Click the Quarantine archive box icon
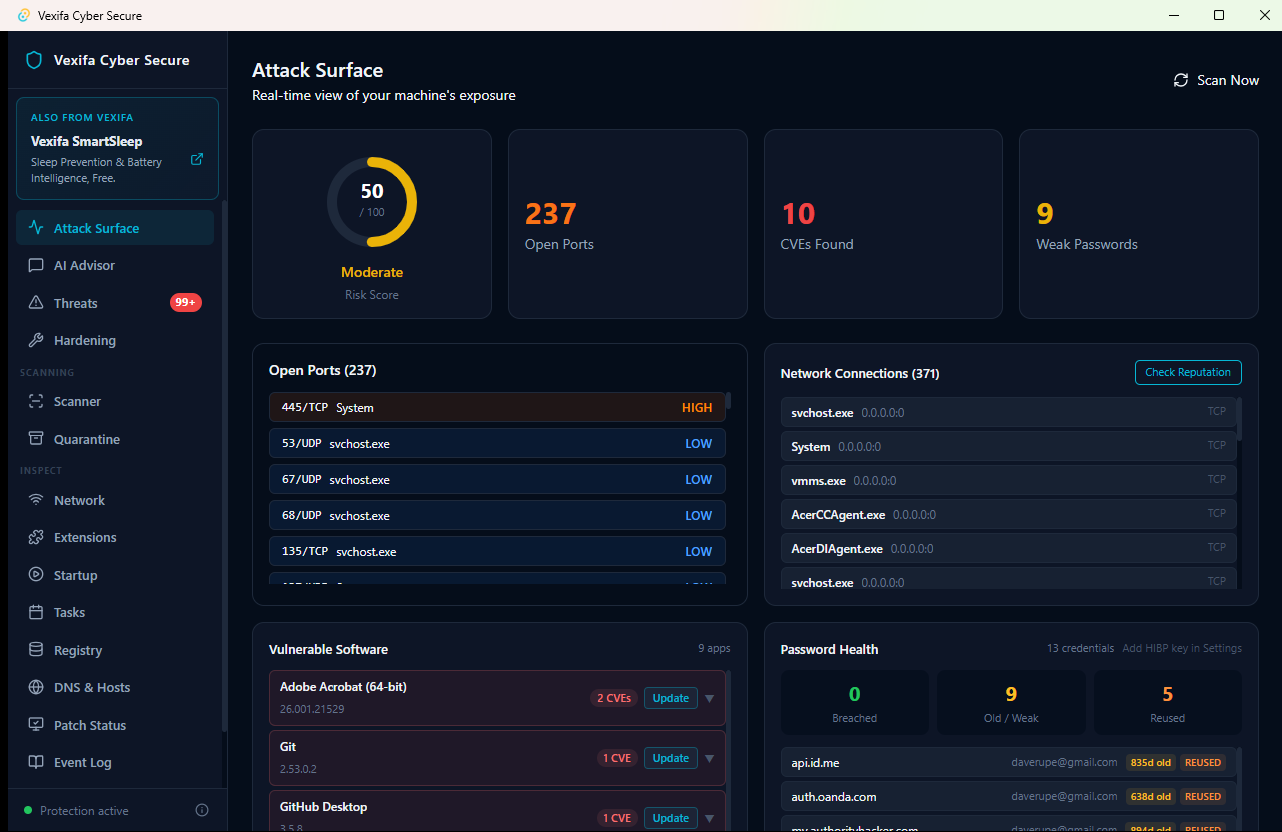The image size is (1282, 832). 36,439
